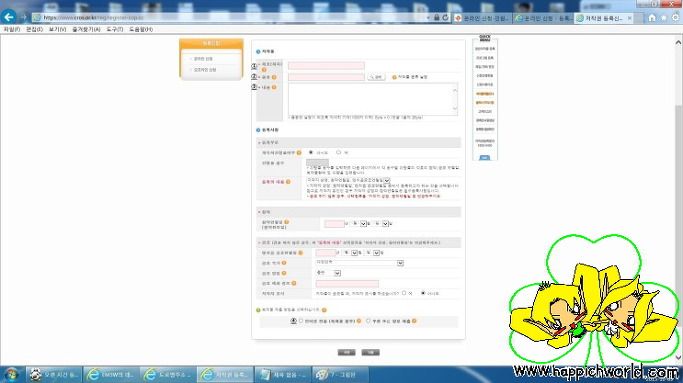Open the browser tools gear icon

(675, 17)
